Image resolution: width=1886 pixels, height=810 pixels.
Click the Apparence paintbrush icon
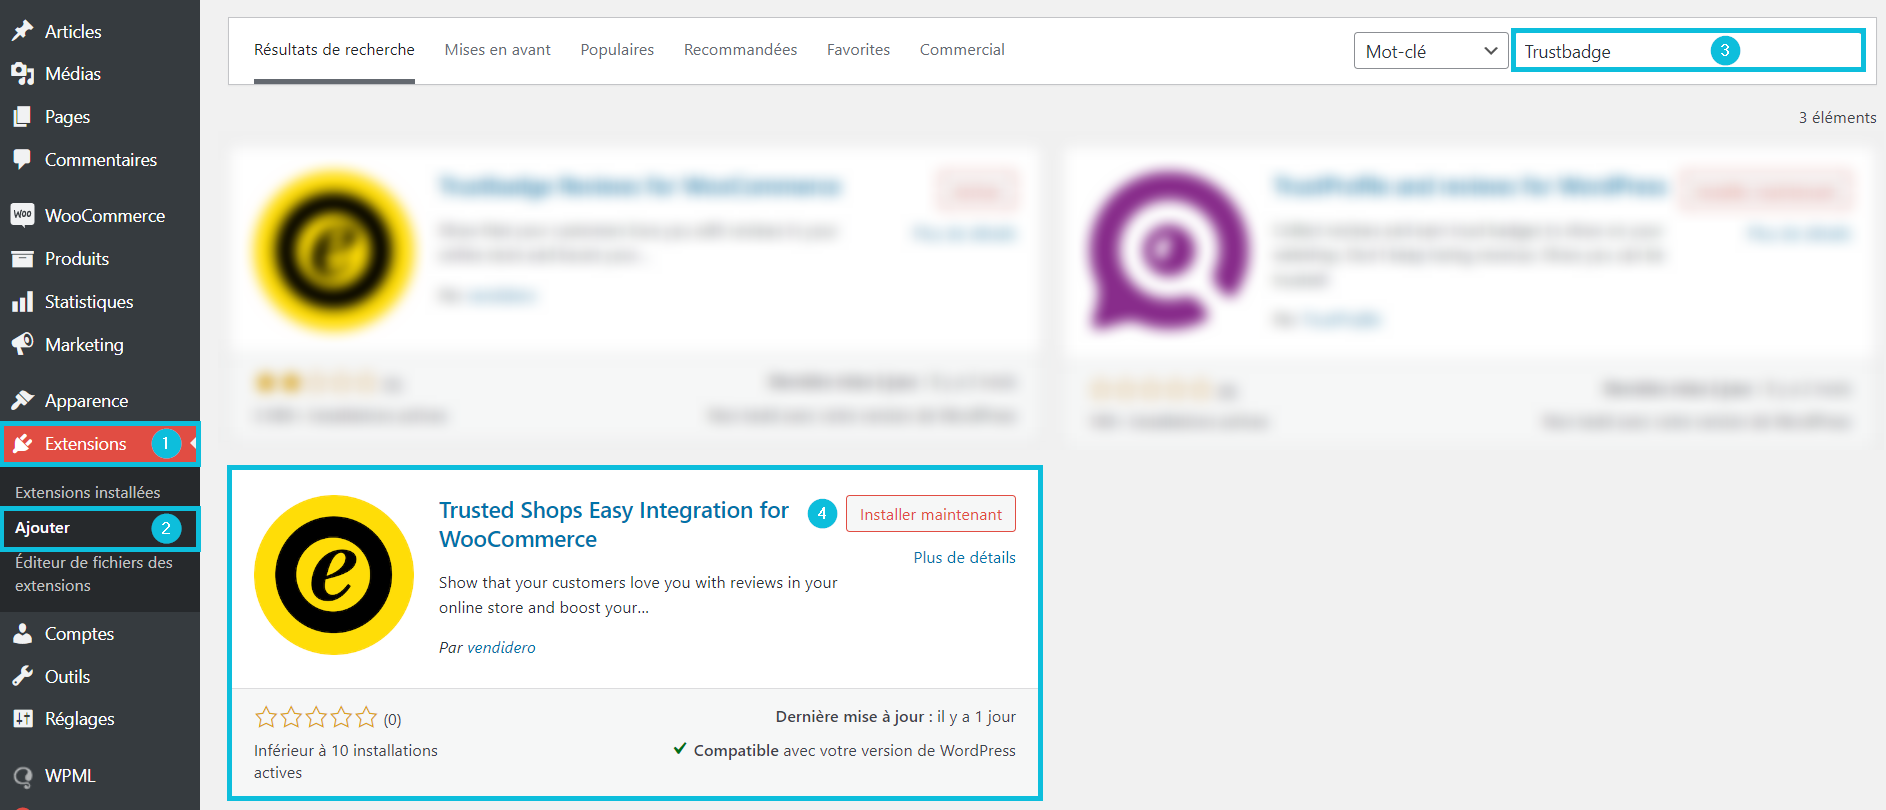[x=22, y=401]
